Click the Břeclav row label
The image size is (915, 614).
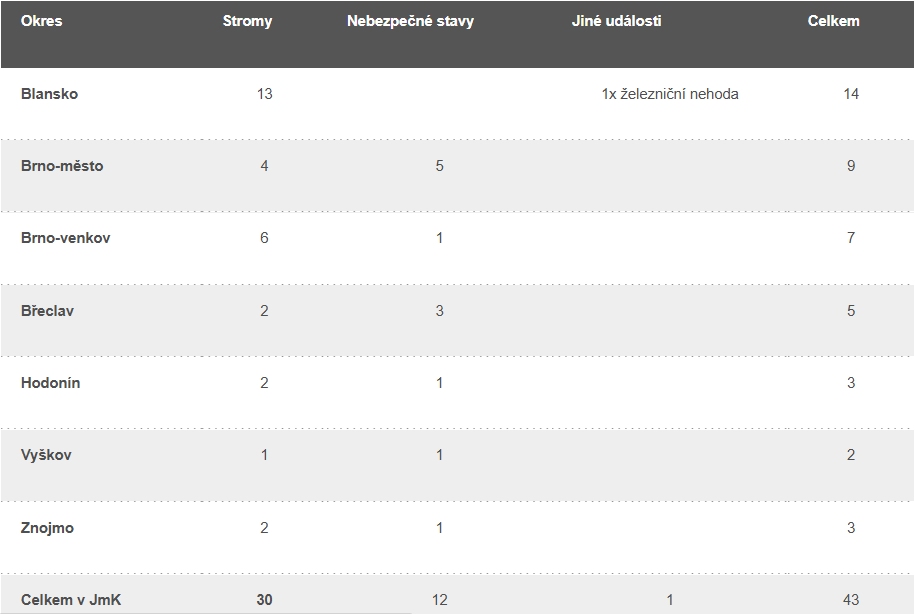47,311
